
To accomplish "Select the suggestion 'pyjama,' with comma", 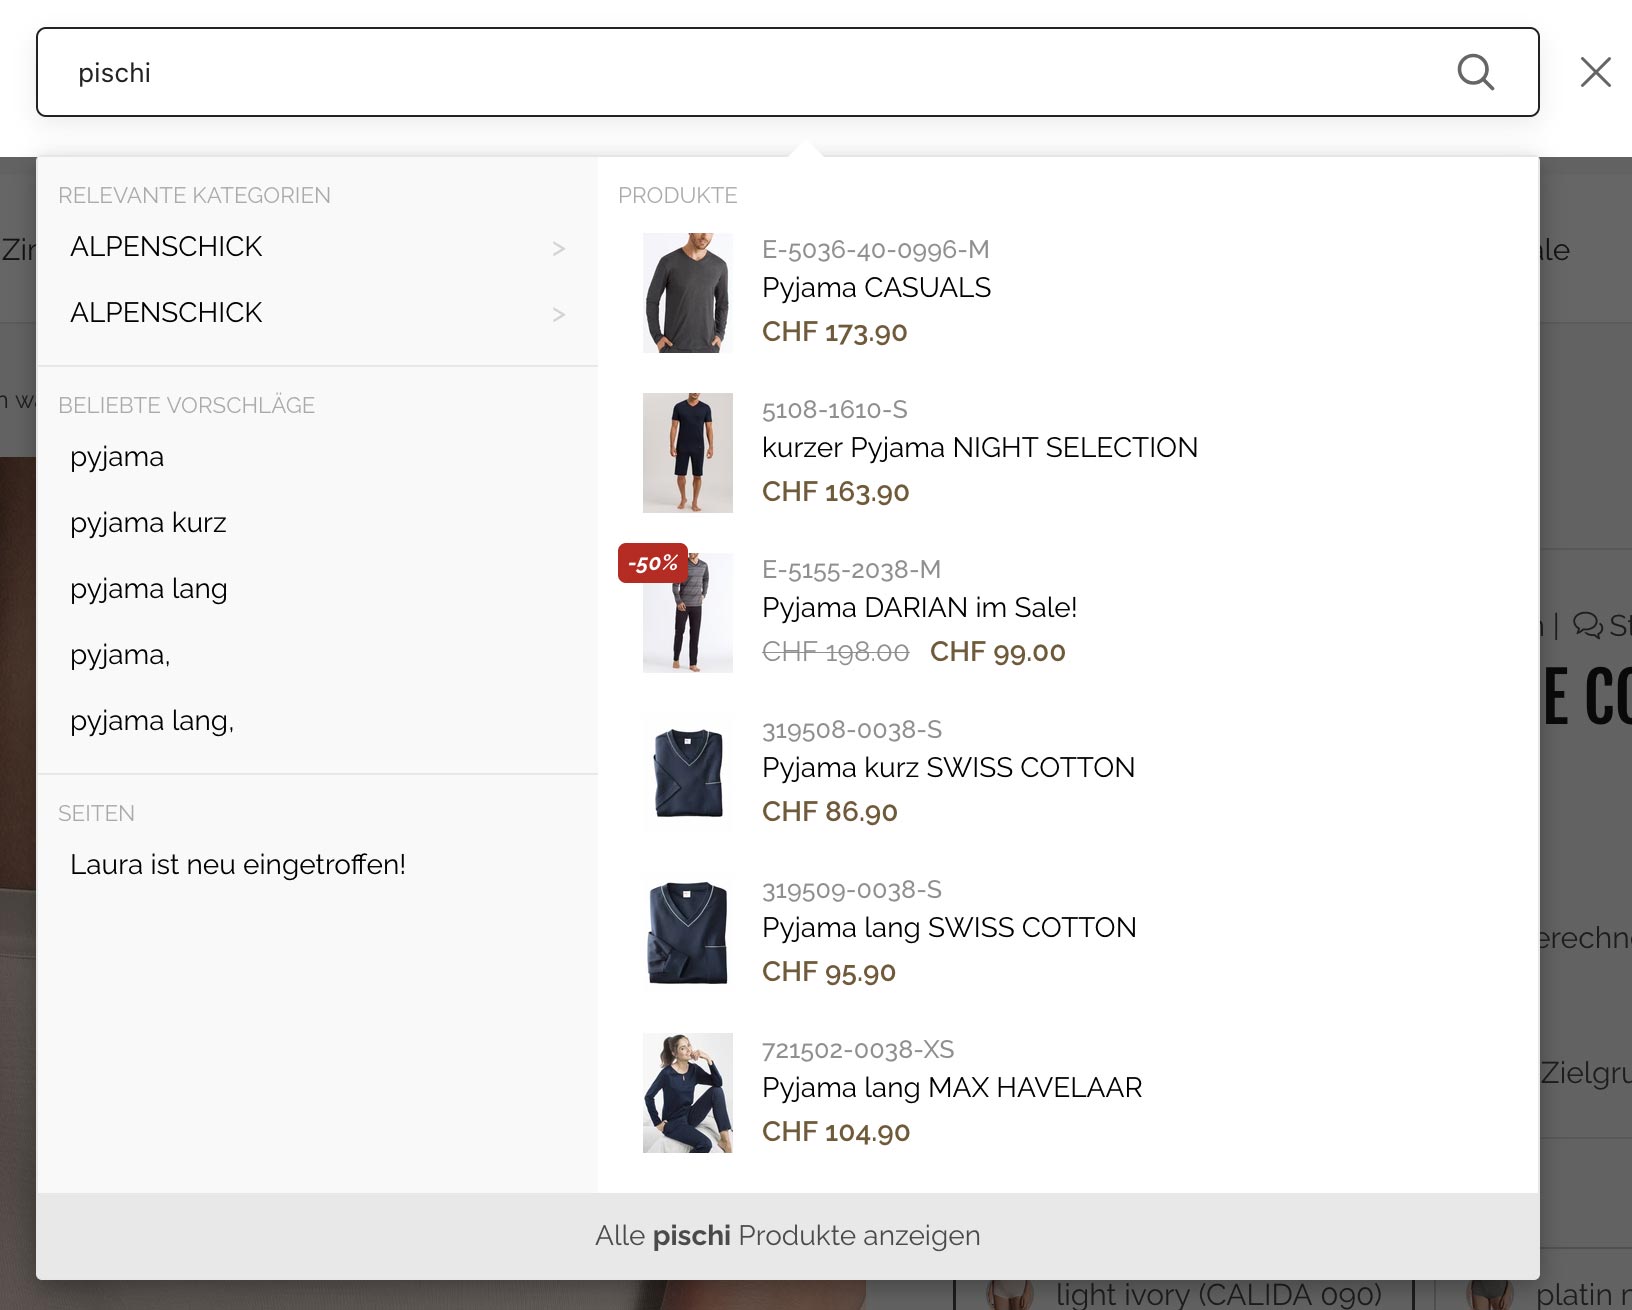I will [120, 655].
